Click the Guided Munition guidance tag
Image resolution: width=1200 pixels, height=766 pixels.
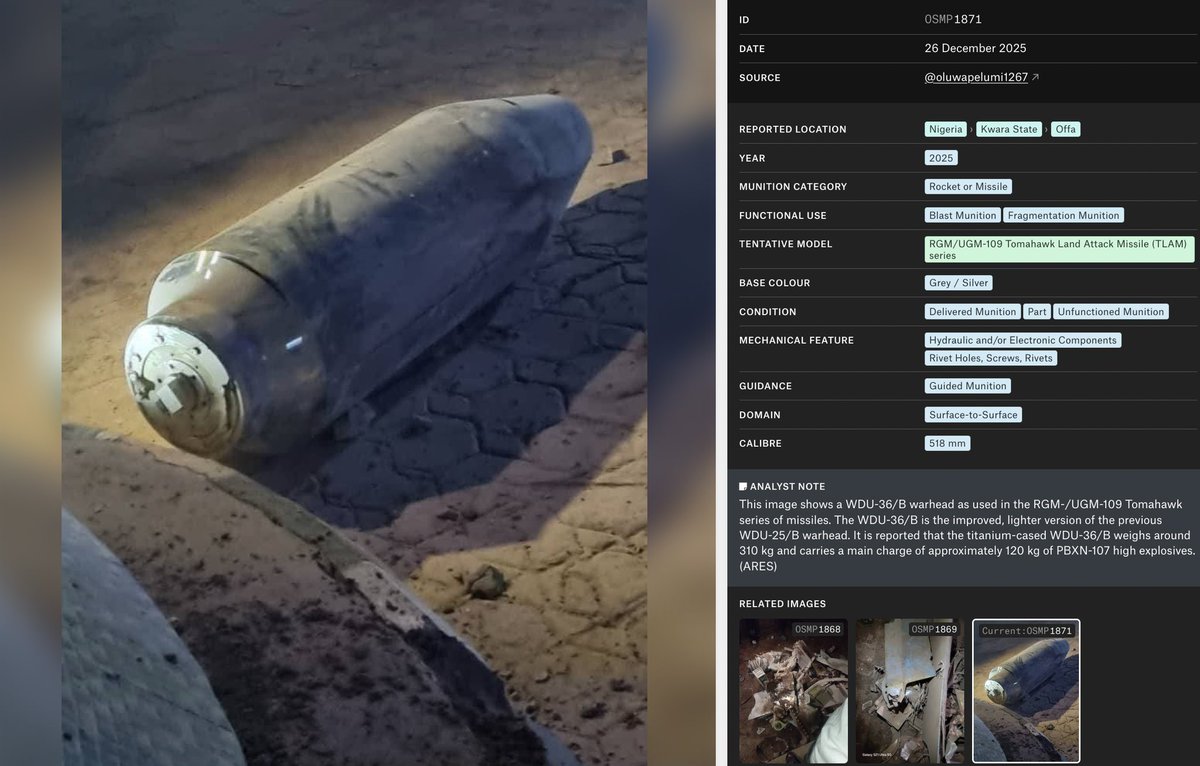[967, 385]
